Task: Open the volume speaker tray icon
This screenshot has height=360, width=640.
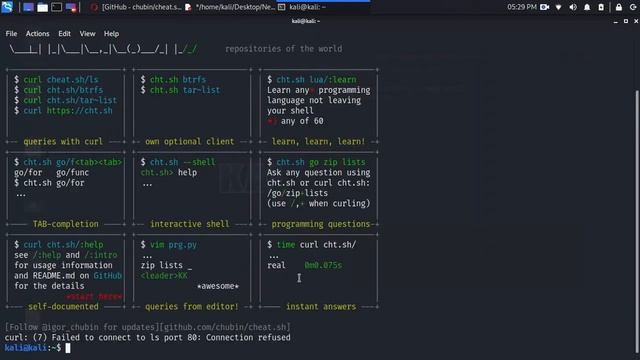Action: (573, 7)
